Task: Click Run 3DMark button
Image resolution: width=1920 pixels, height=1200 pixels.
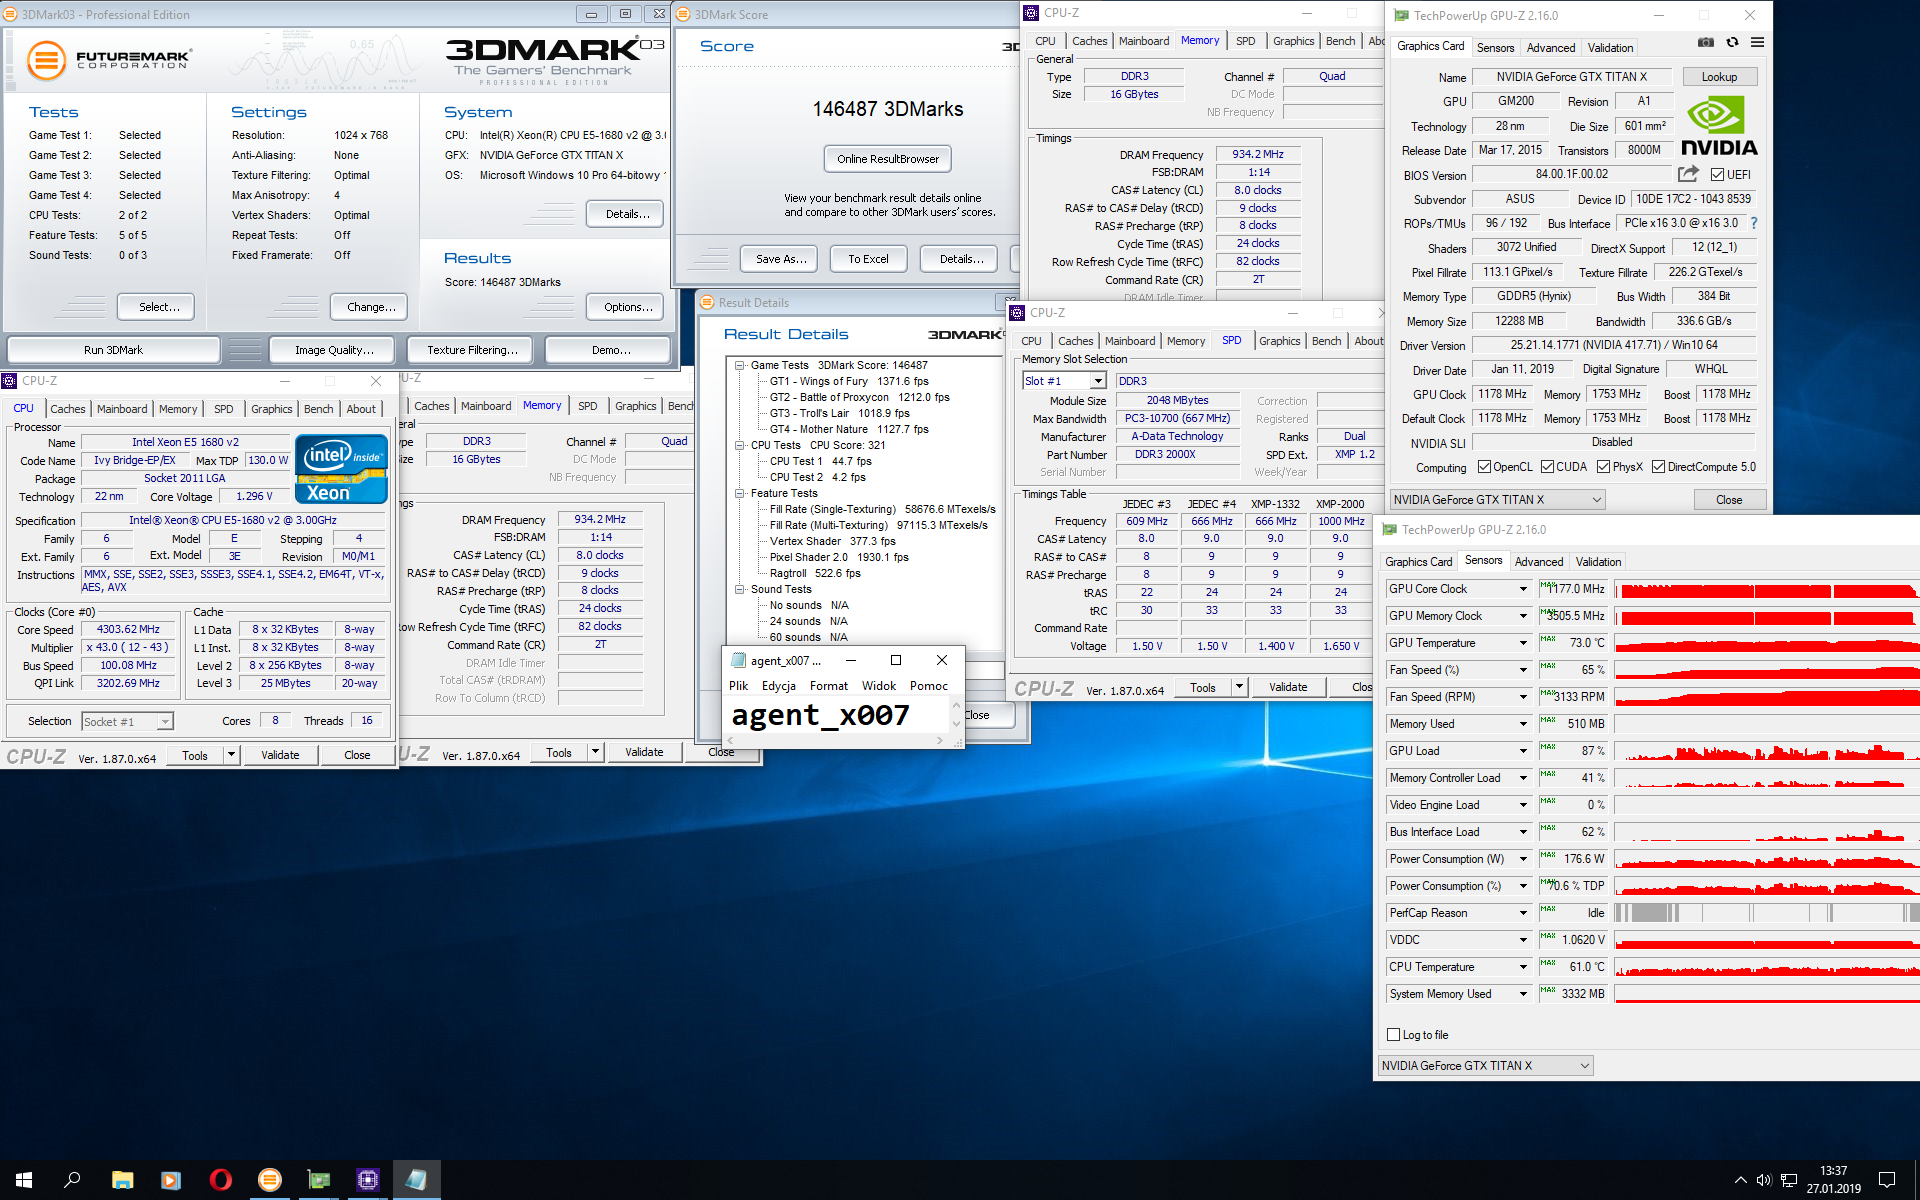Action: (x=113, y=350)
